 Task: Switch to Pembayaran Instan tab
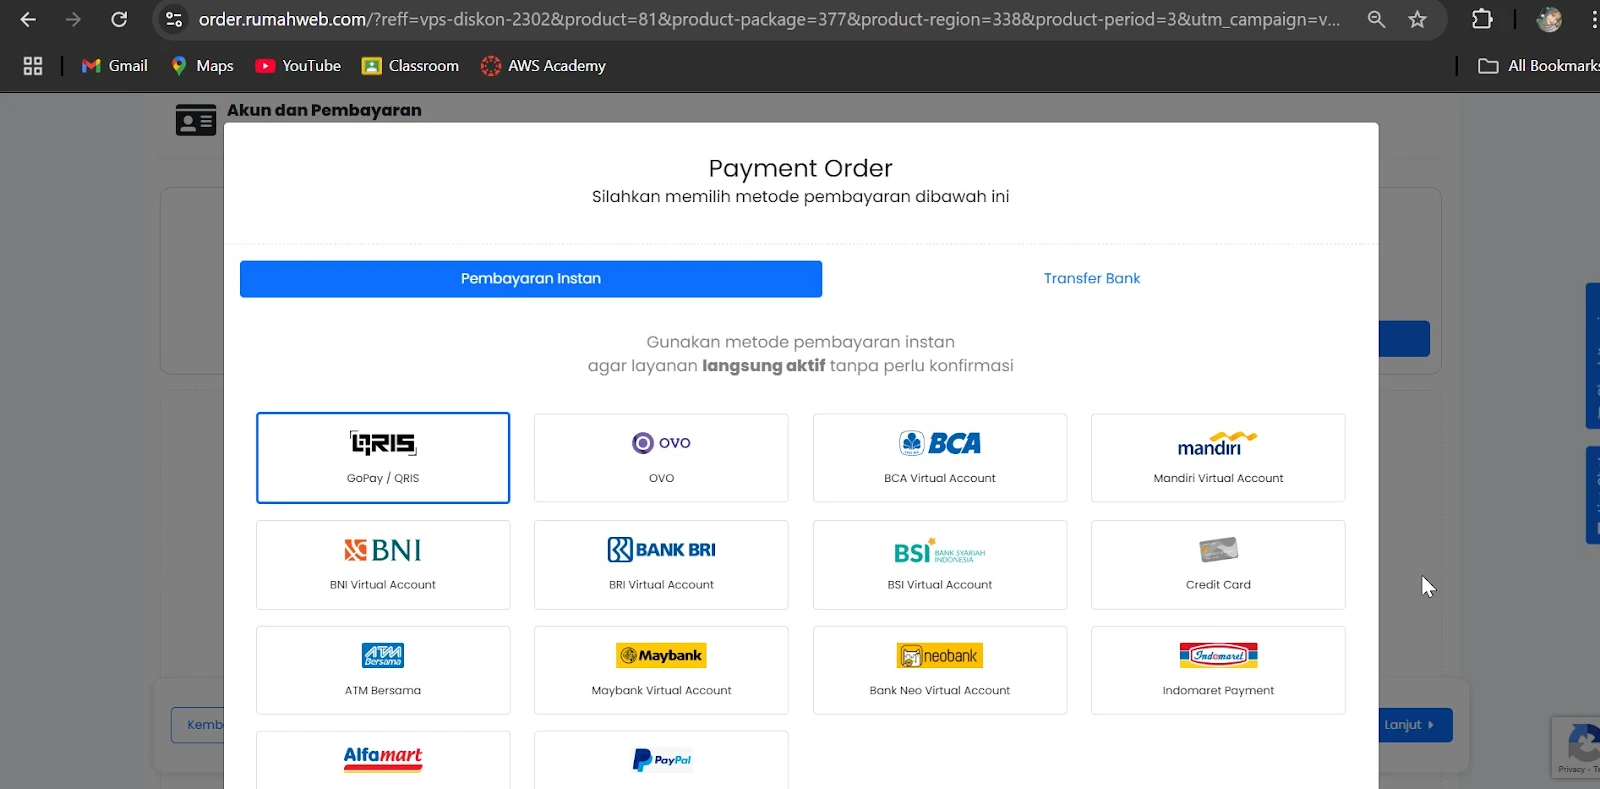click(x=531, y=279)
